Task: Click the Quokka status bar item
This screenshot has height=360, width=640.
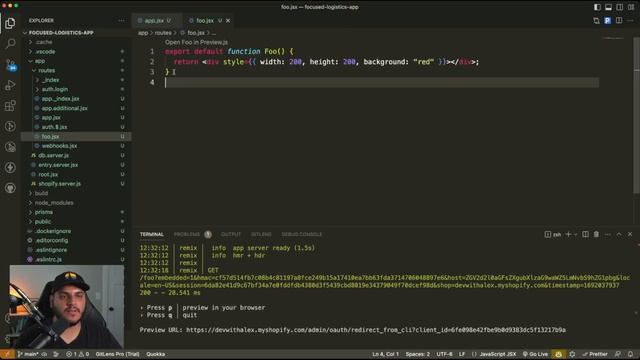Action: pos(156,354)
